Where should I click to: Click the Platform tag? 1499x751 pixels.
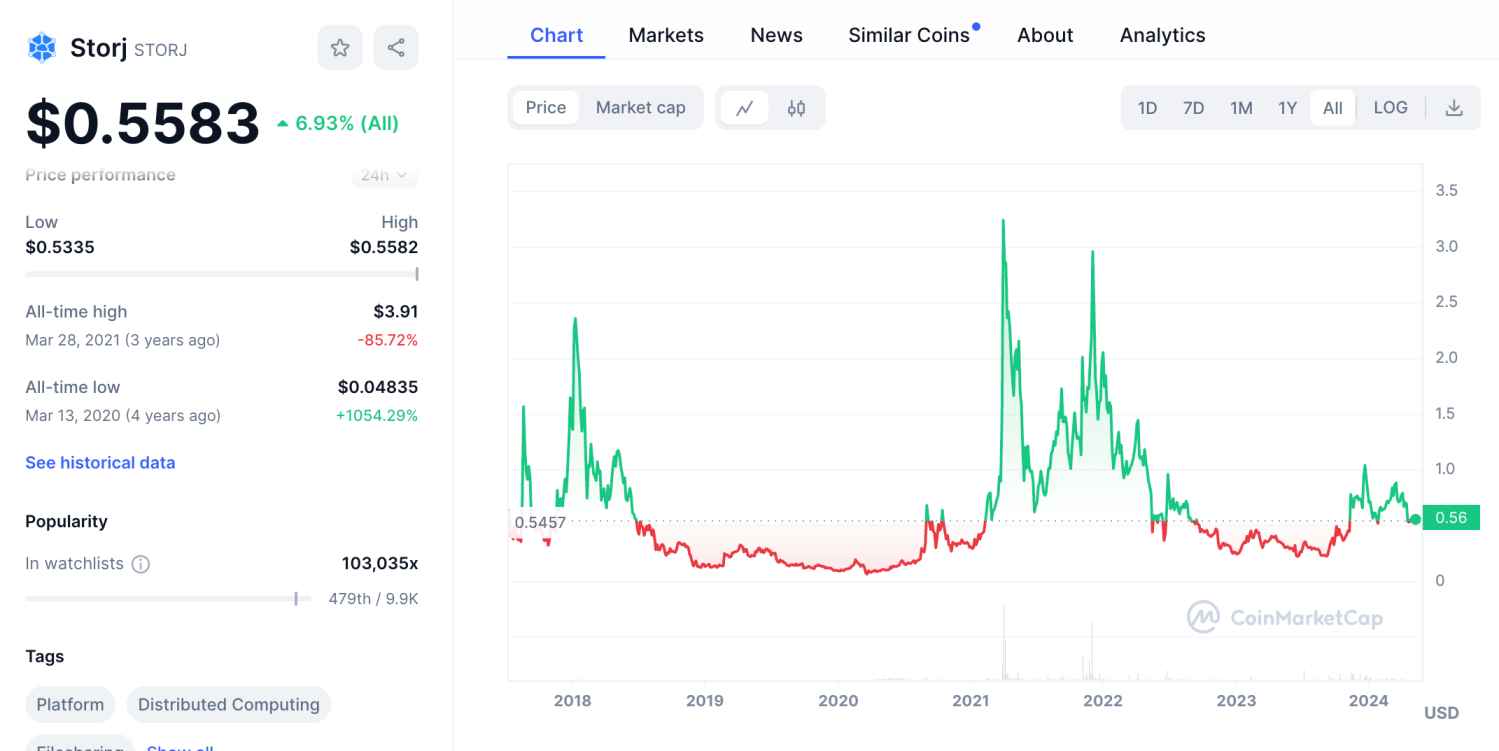[70, 704]
